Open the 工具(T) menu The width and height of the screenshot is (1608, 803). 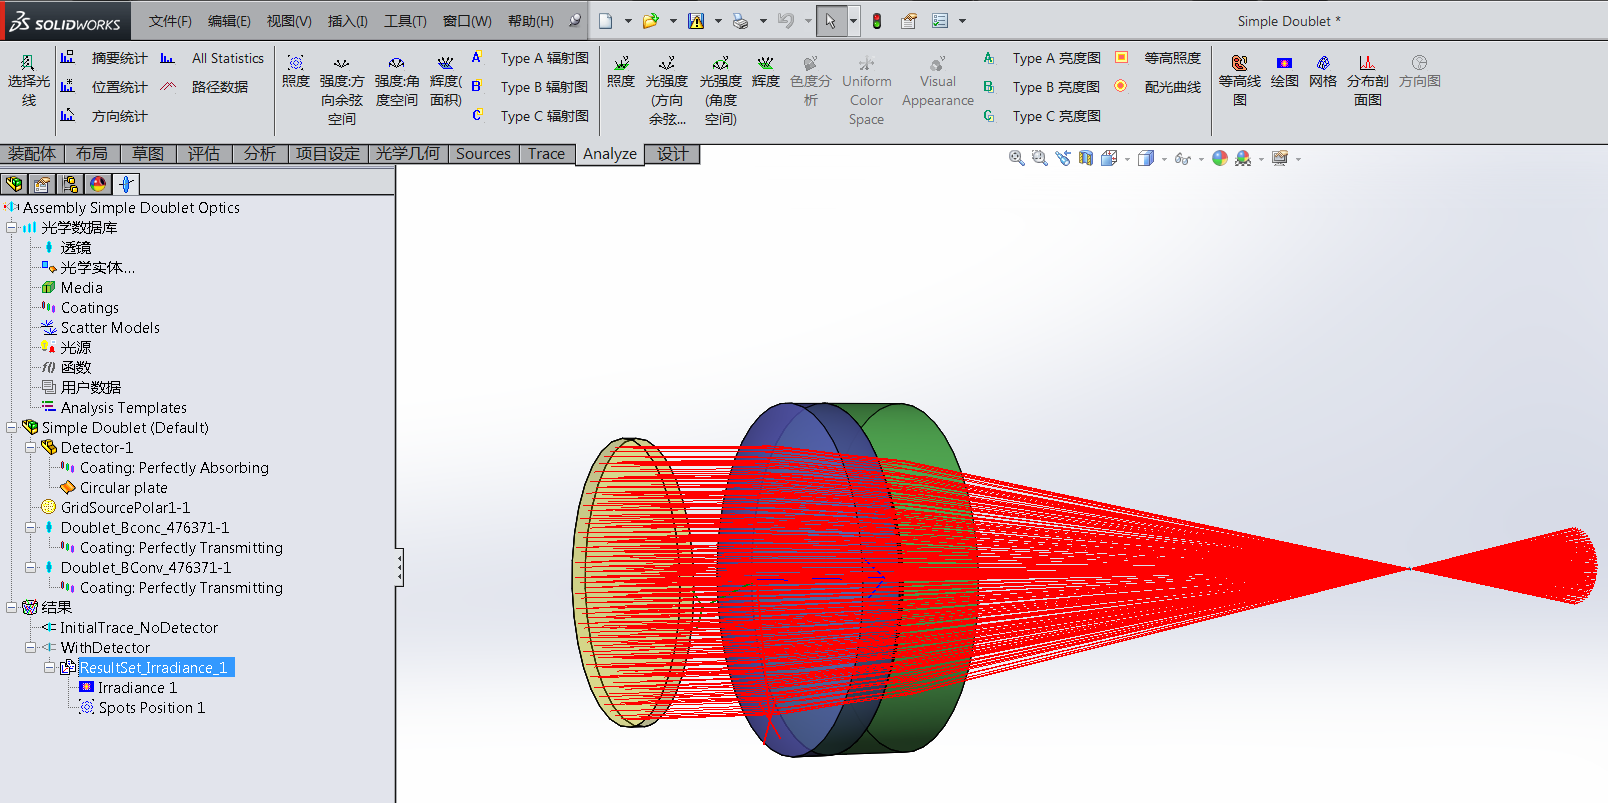[x=405, y=21]
